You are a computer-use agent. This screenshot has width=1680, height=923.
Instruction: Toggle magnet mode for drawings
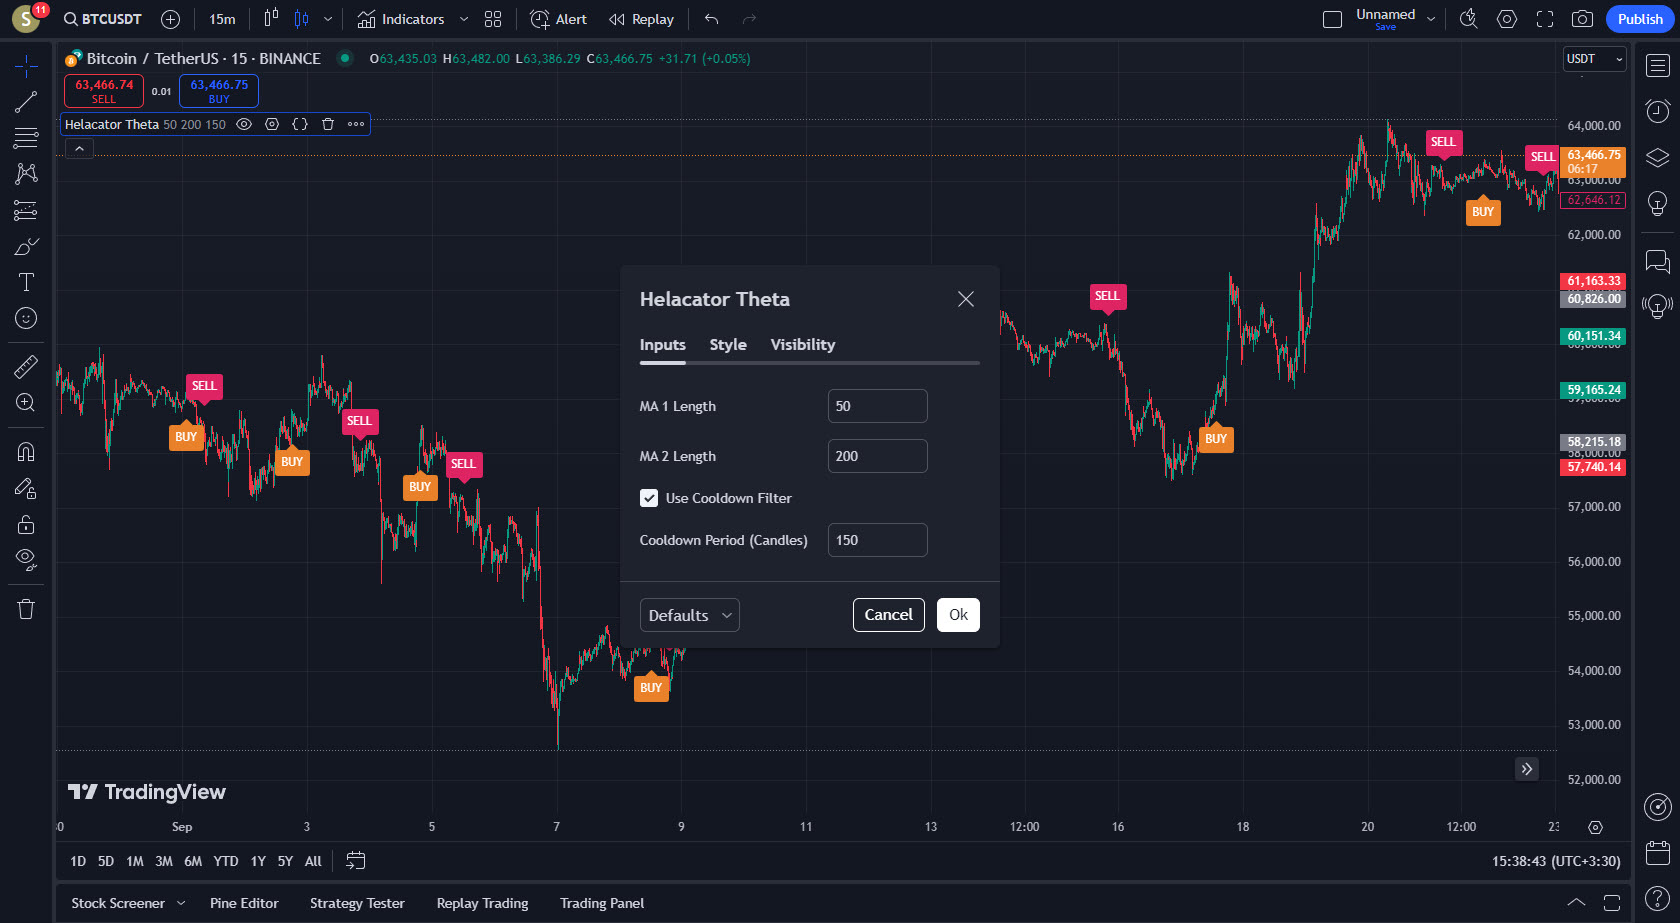click(26, 452)
